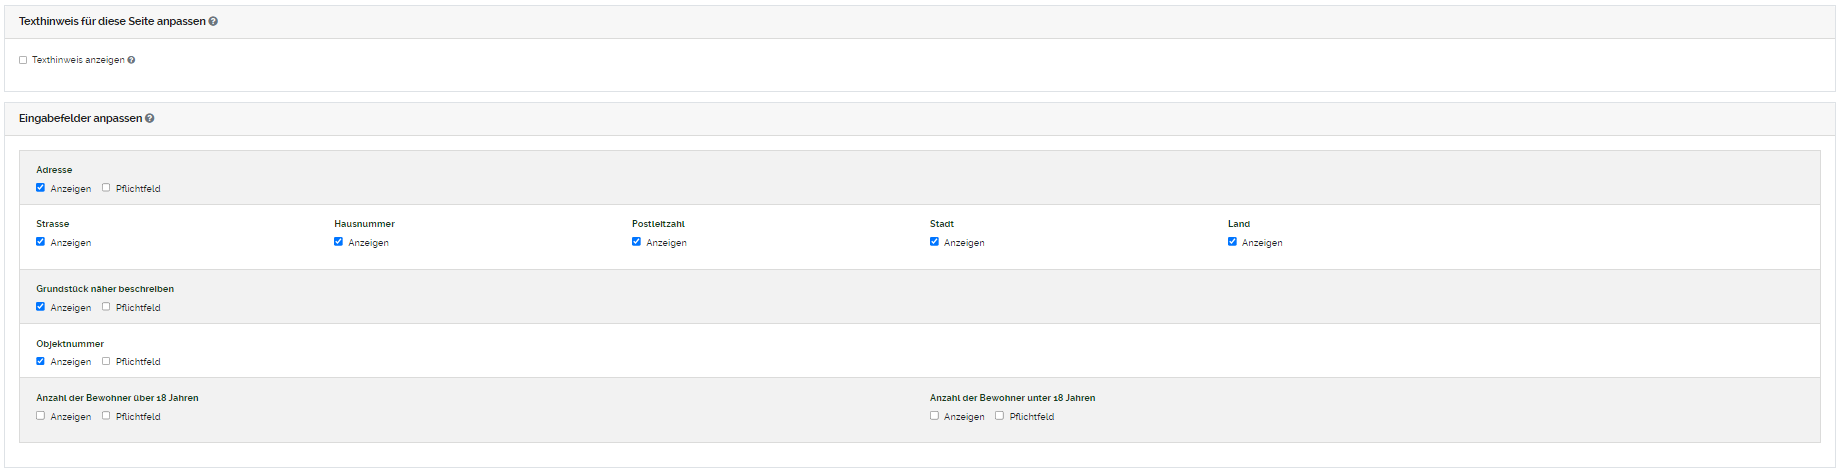Image resolution: width=1840 pixels, height=473 pixels.
Task: Set Grundstück näher beschreiben as Pflichtfeld
Action: point(106,307)
